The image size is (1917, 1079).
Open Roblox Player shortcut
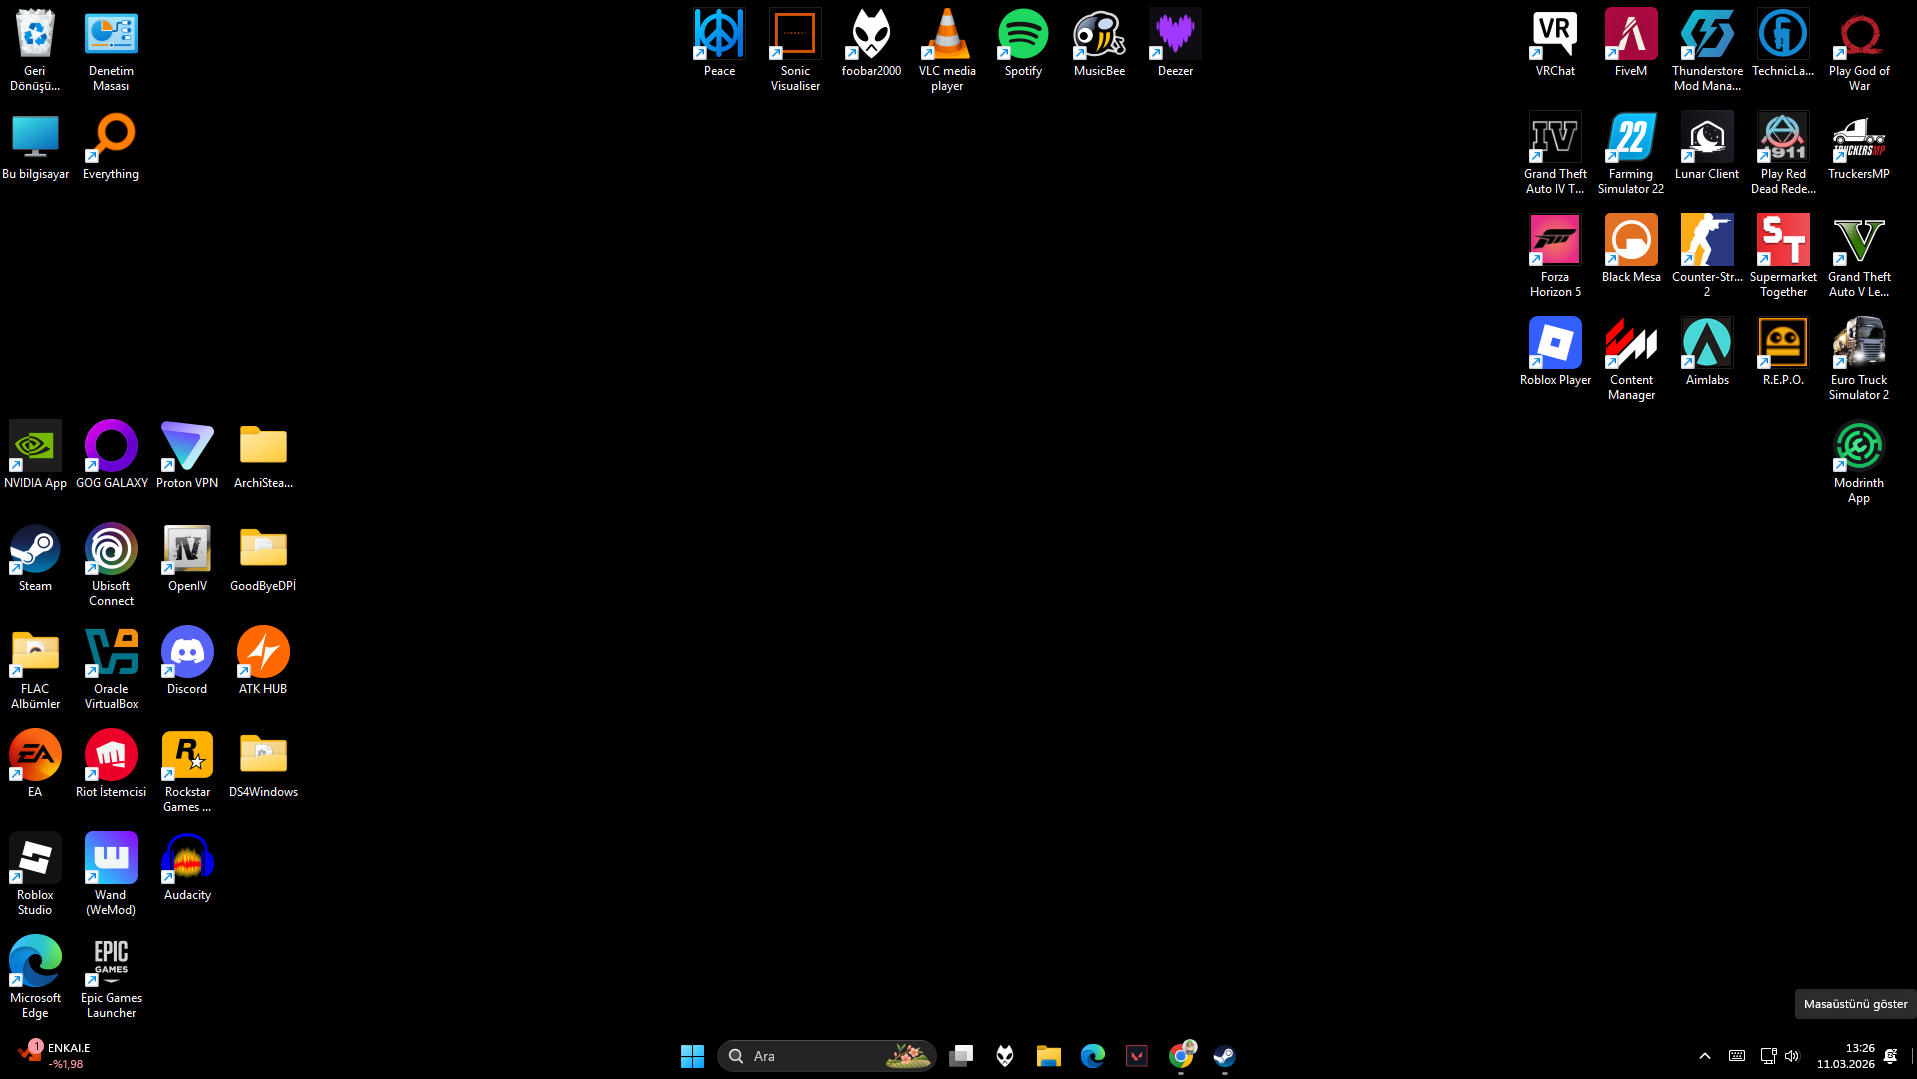(1555, 352)
